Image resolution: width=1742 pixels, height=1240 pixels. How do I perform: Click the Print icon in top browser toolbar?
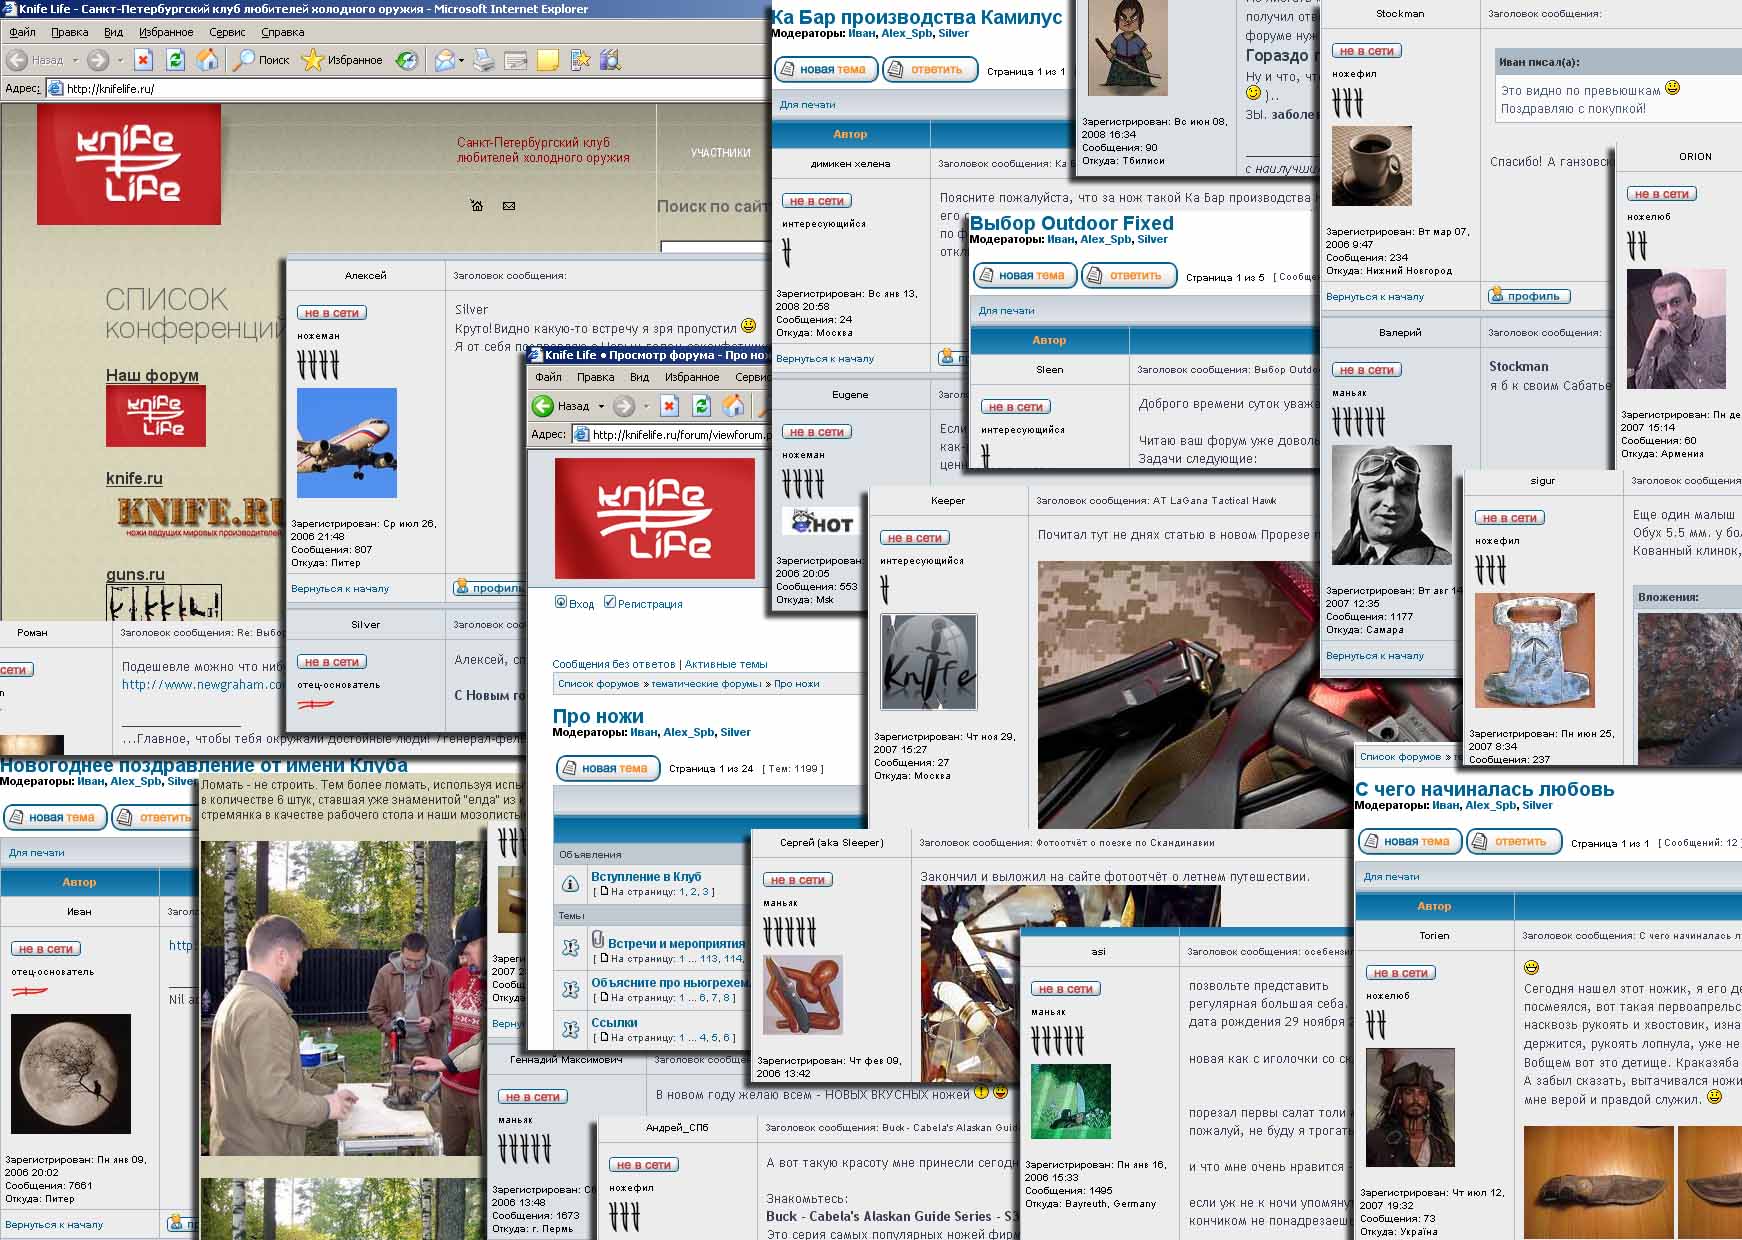point(484,60)
